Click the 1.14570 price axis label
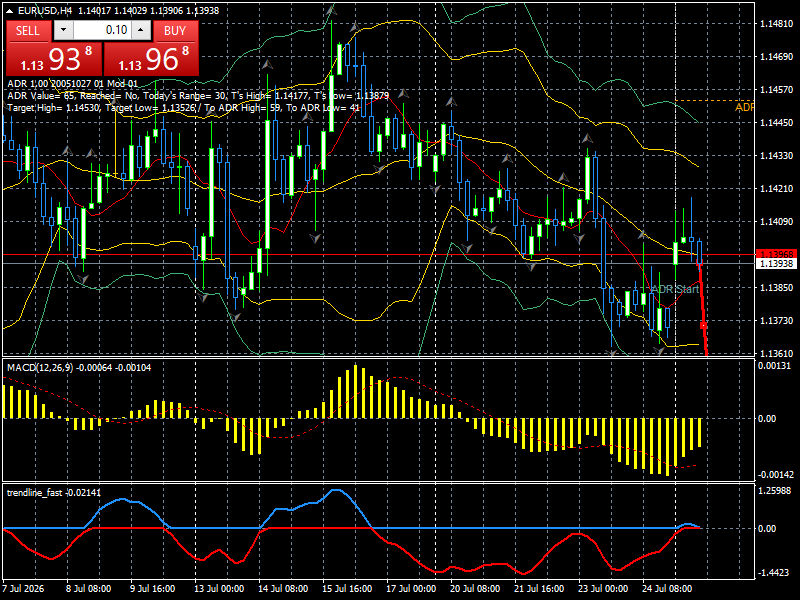Screen dimensions: 800x600 777,90
